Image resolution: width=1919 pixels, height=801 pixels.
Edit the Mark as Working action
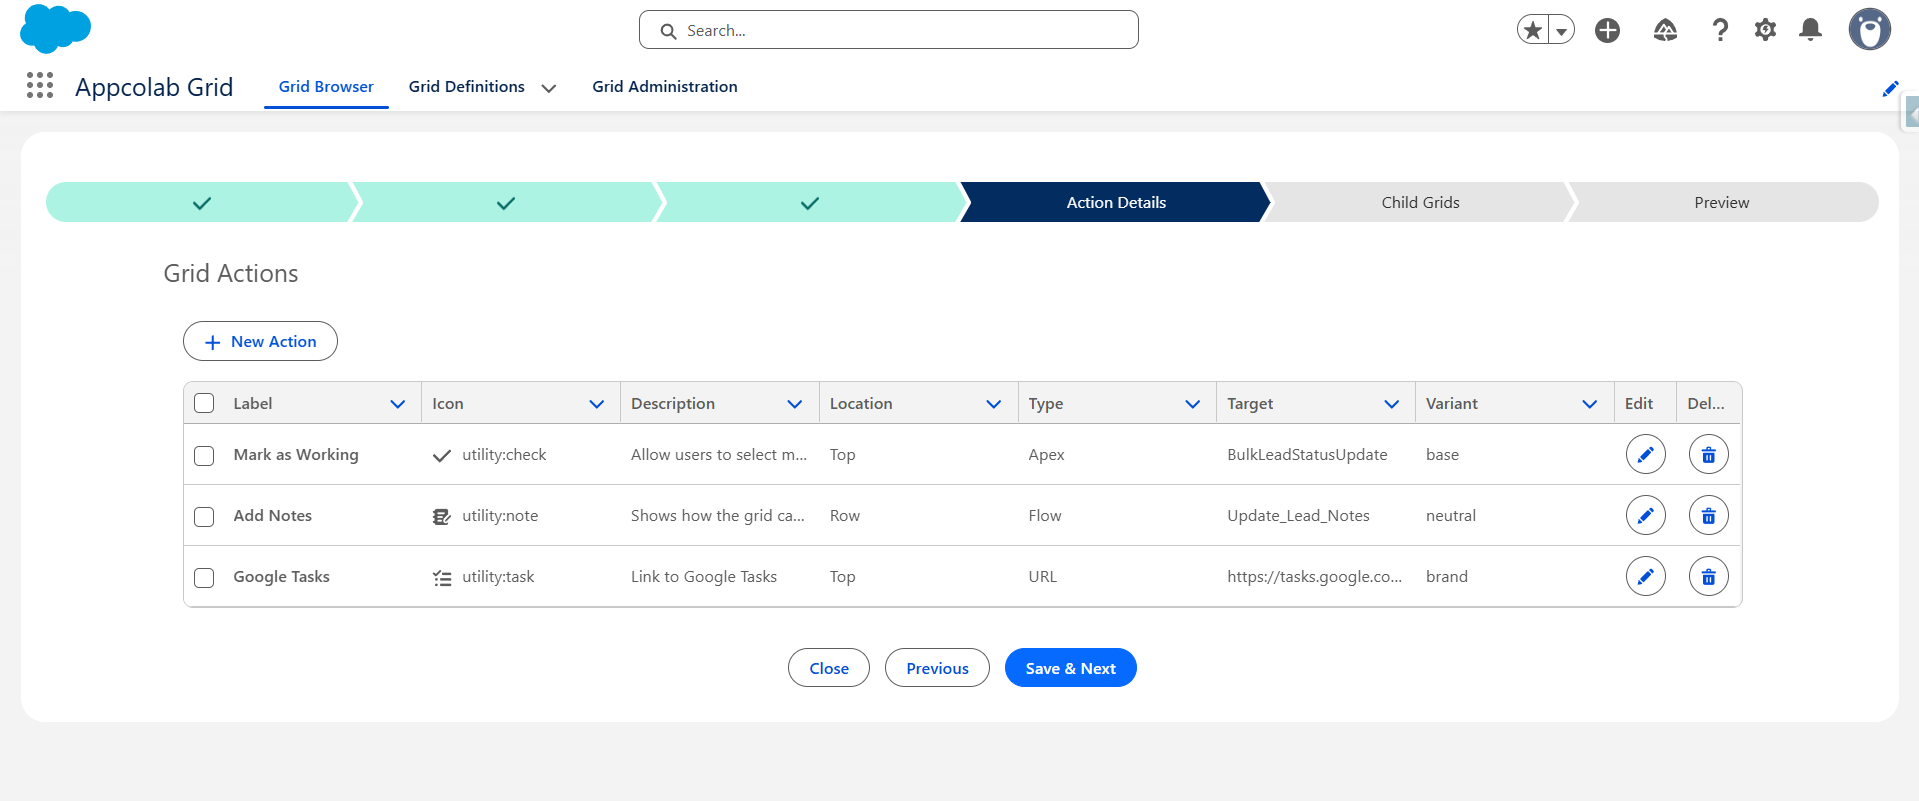tap(1646, 454)
